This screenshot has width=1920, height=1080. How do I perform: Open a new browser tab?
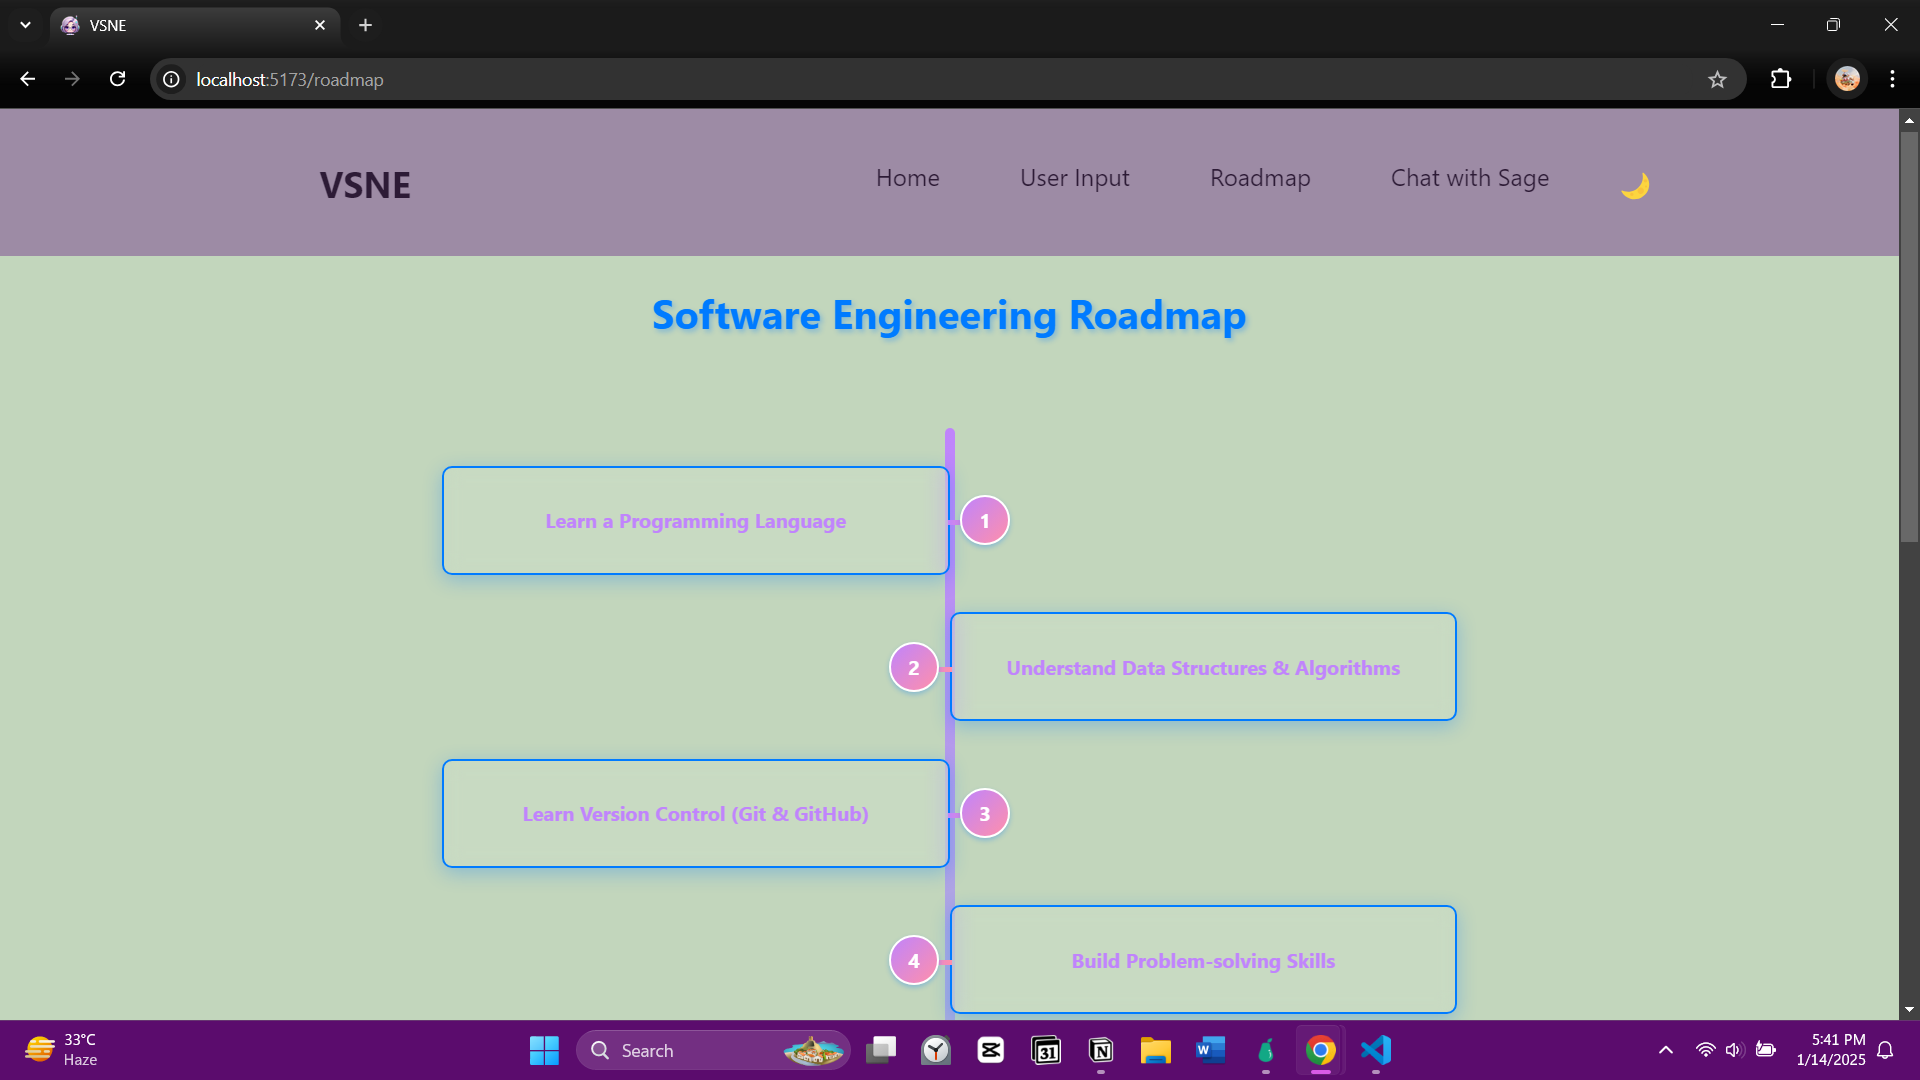365,25
